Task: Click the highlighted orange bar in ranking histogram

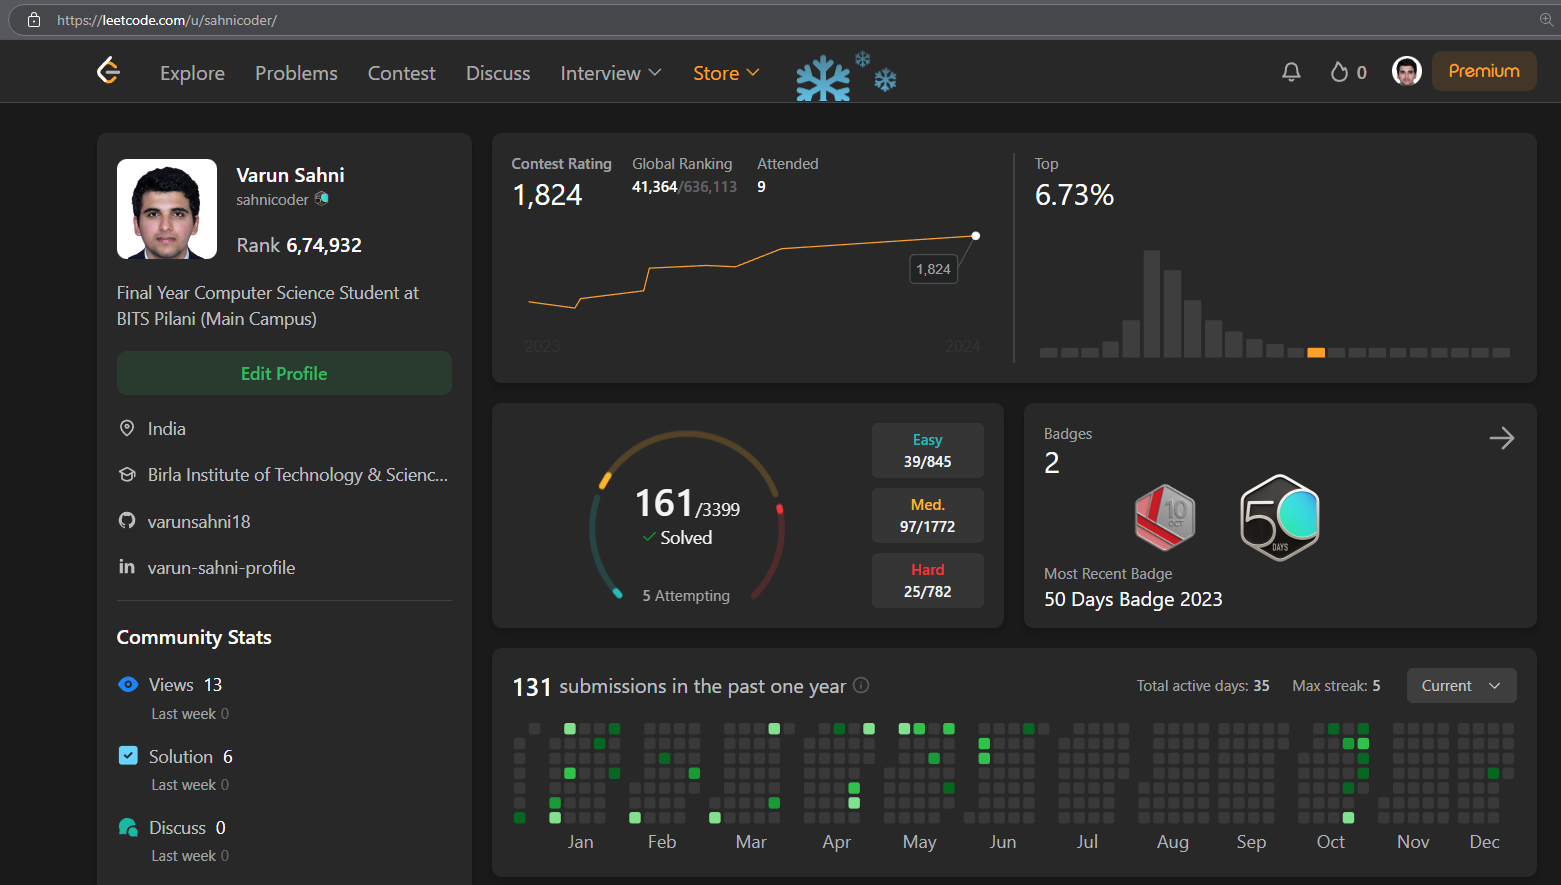Action: (1316, 352)
